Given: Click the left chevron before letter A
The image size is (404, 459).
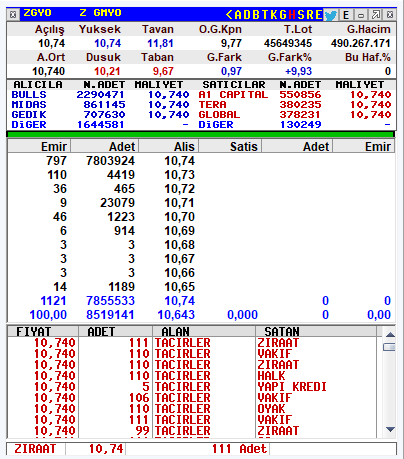Looking at the screenshot, I should [229, 15].
